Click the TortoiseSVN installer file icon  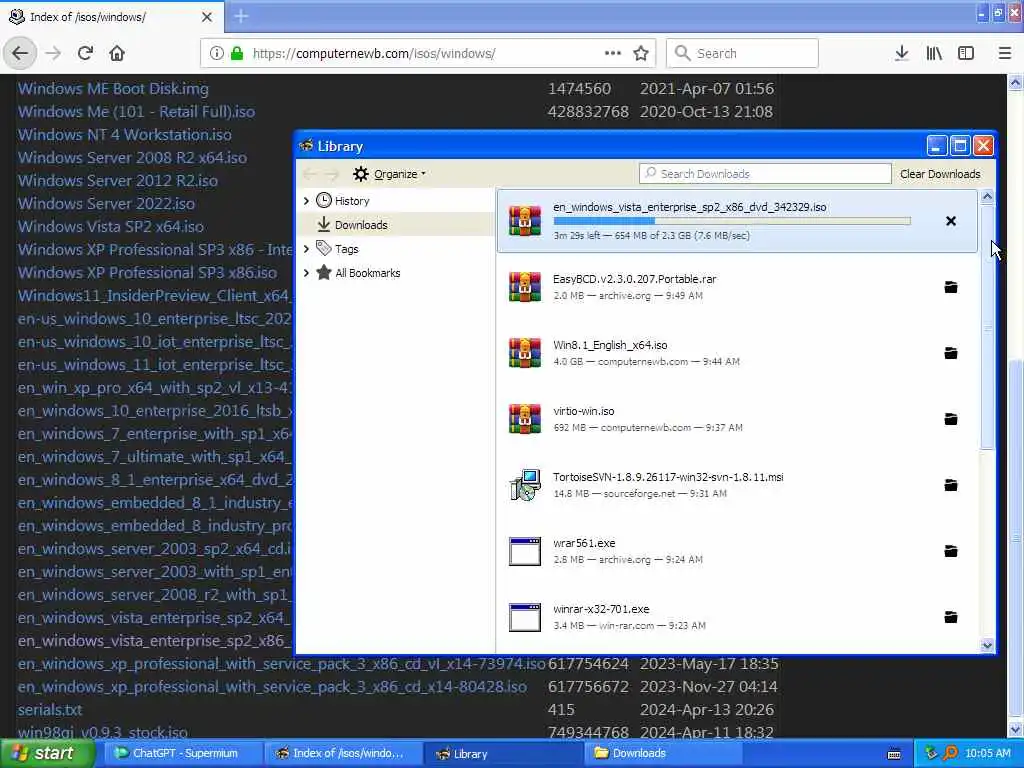tap(525, 485)
